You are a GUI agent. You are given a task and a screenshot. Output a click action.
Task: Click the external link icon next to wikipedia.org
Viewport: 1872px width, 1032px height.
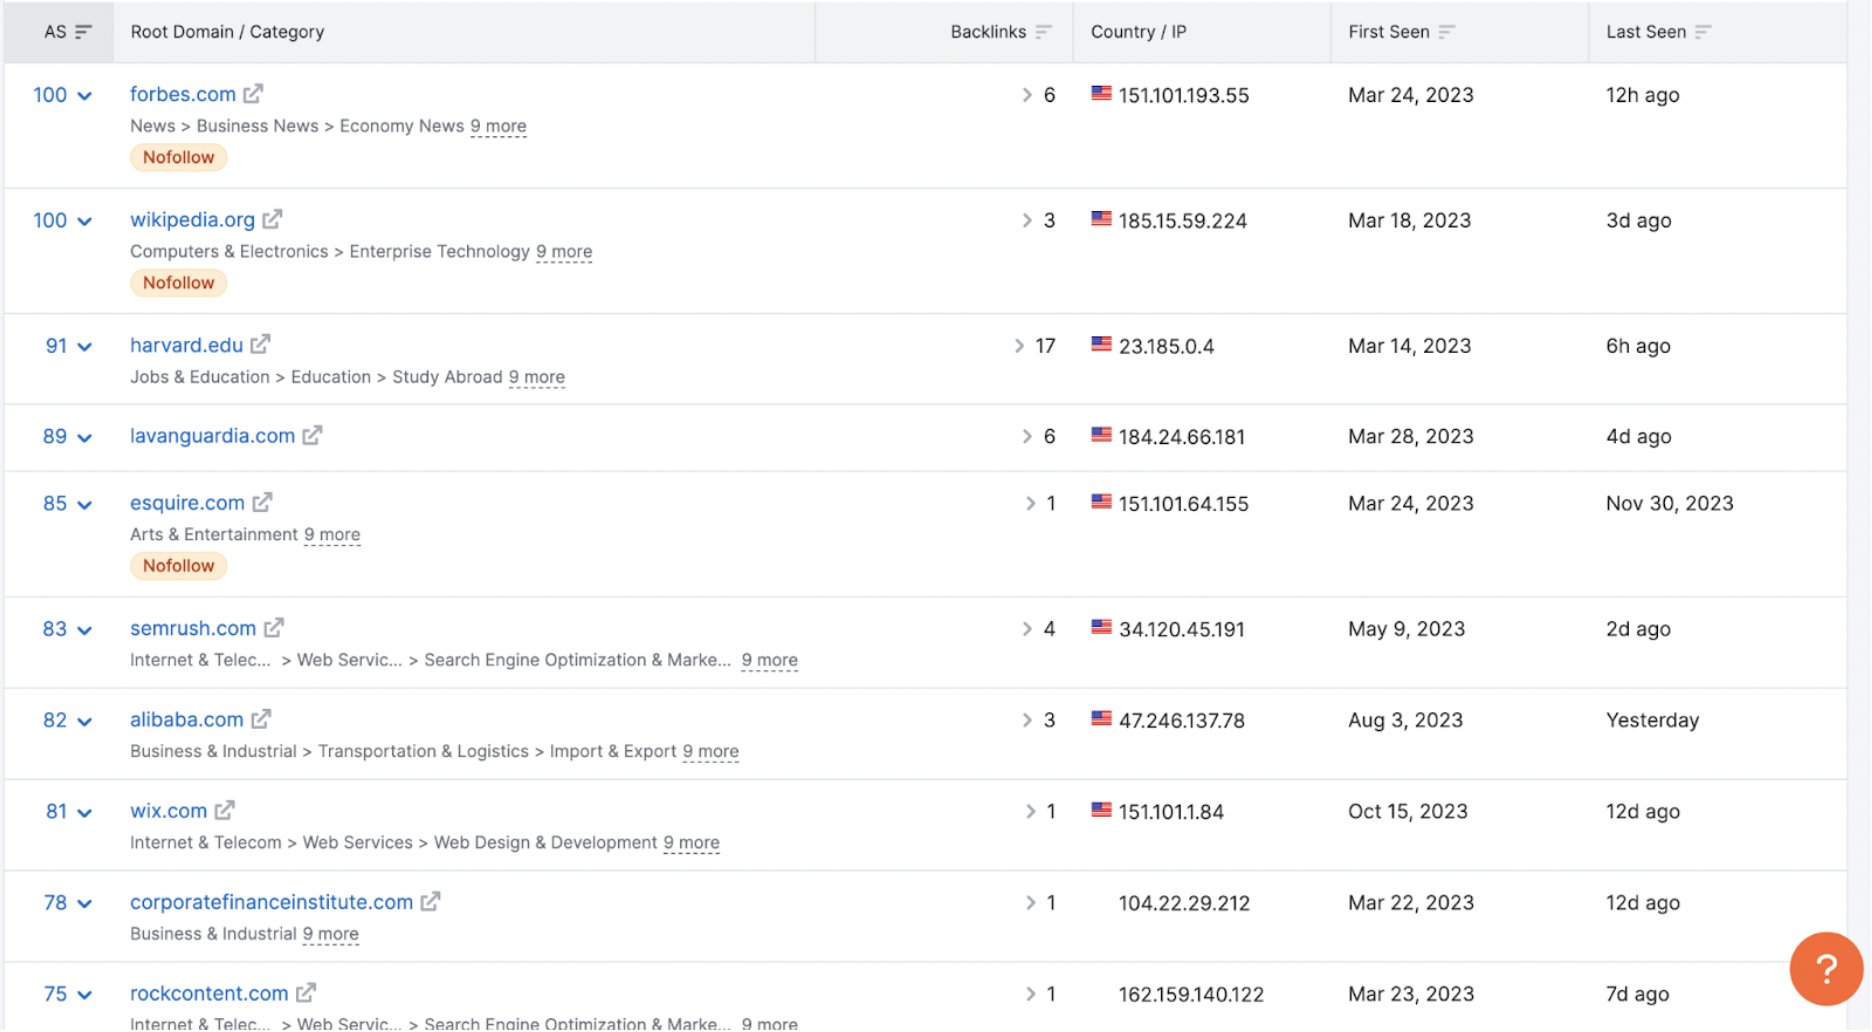pyautogui.click(x=273, y=219)
